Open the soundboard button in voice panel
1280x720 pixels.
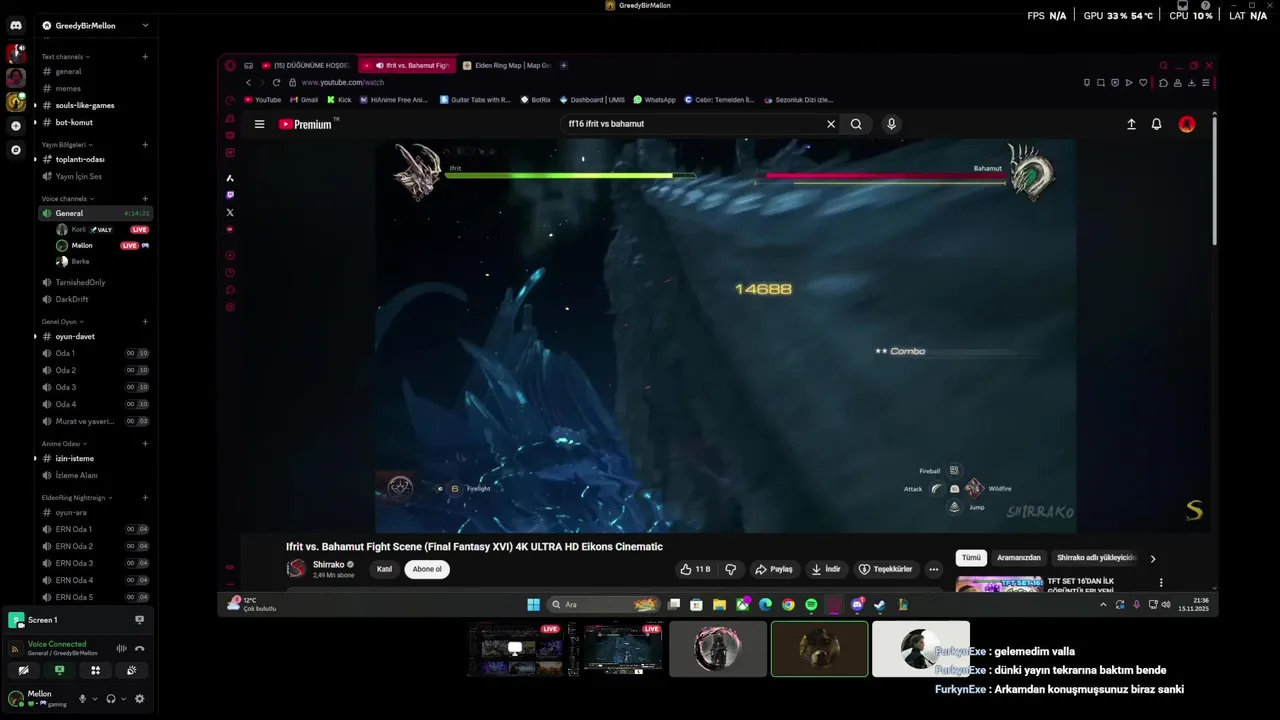pos(131,670)
